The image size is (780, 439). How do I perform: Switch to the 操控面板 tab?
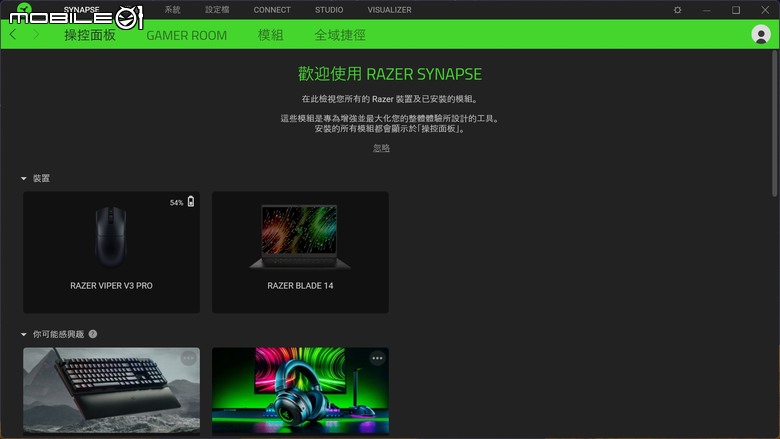[90, 35]
